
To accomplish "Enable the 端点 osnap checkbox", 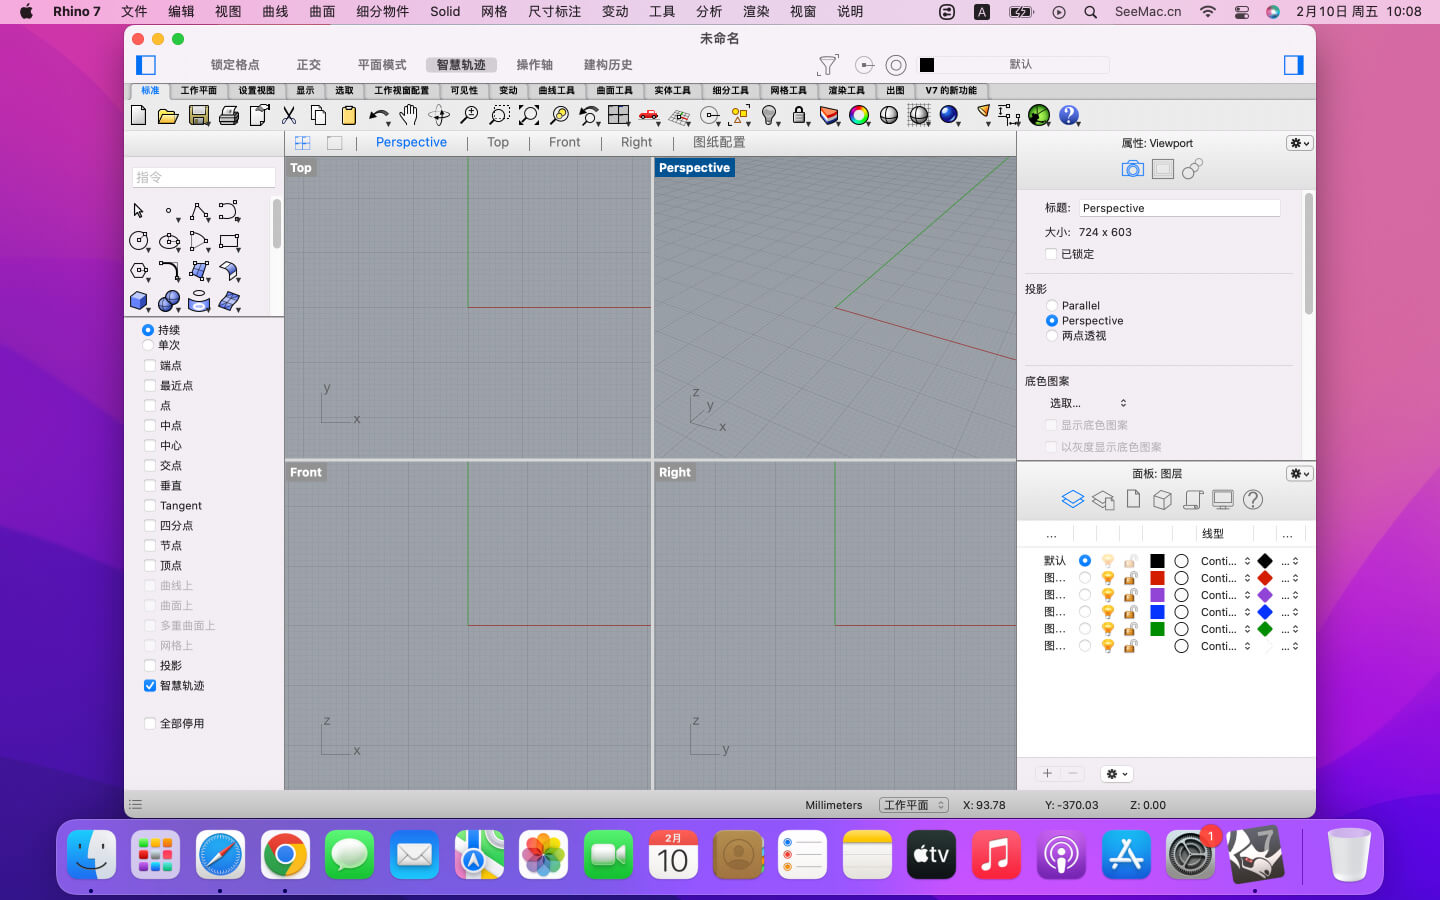I will point(150,366).
